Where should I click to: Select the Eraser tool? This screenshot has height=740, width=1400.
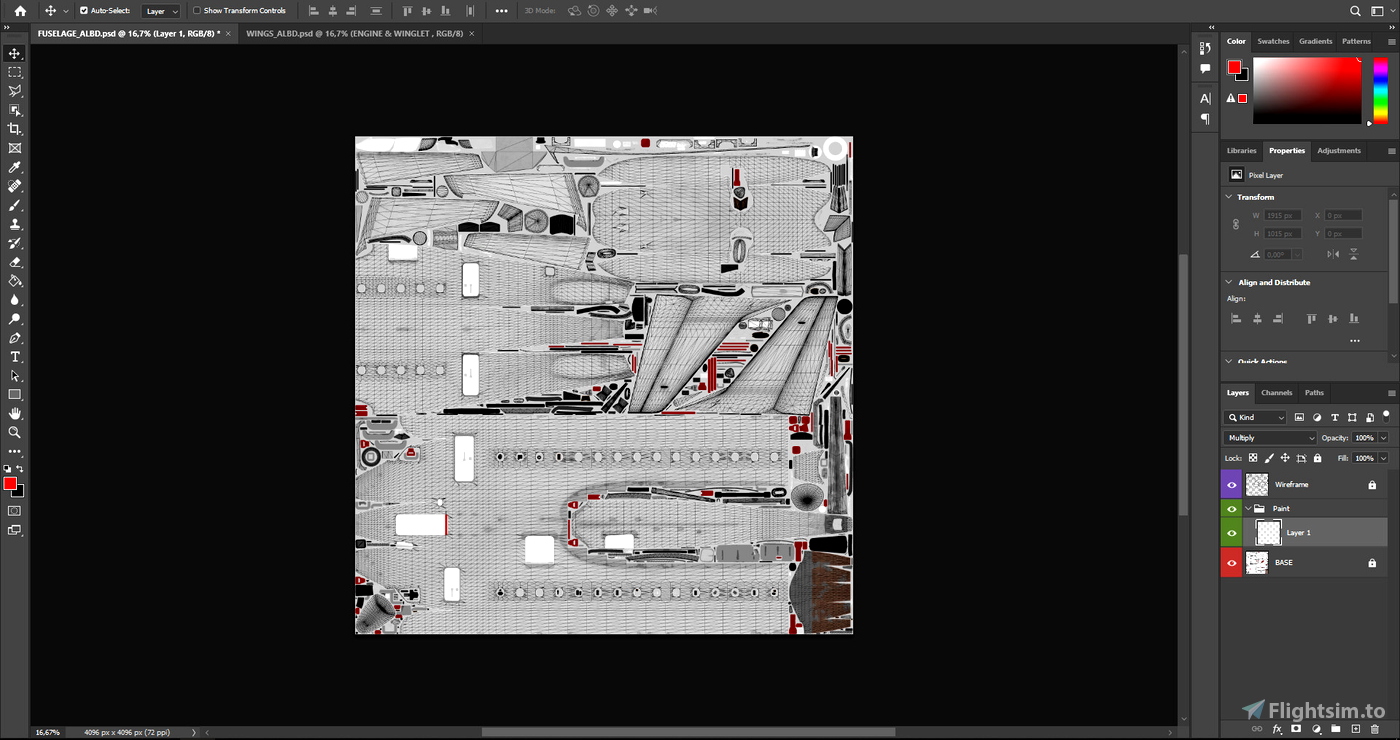15,262
